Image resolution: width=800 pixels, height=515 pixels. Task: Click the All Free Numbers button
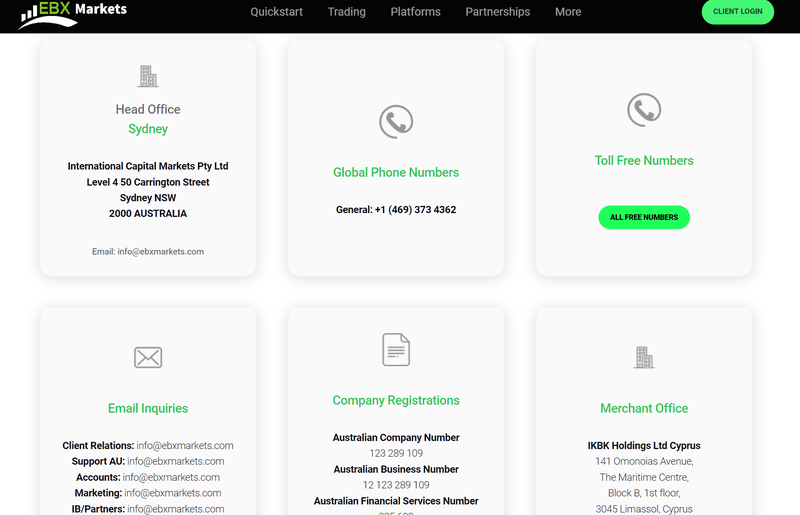point(644,217)
